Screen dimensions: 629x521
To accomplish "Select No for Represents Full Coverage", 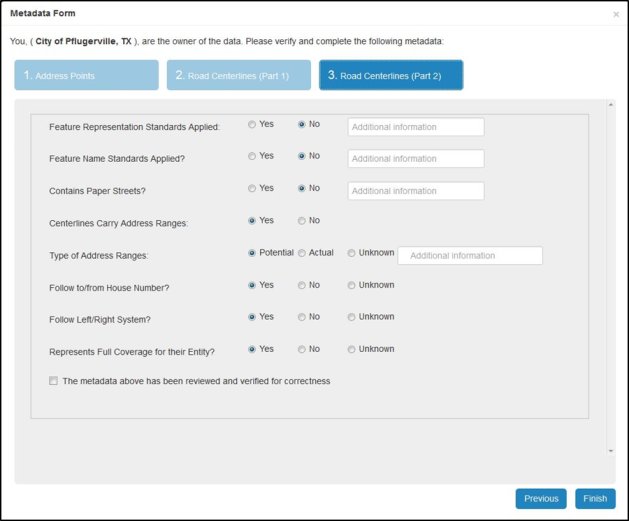I will point(302,349).
